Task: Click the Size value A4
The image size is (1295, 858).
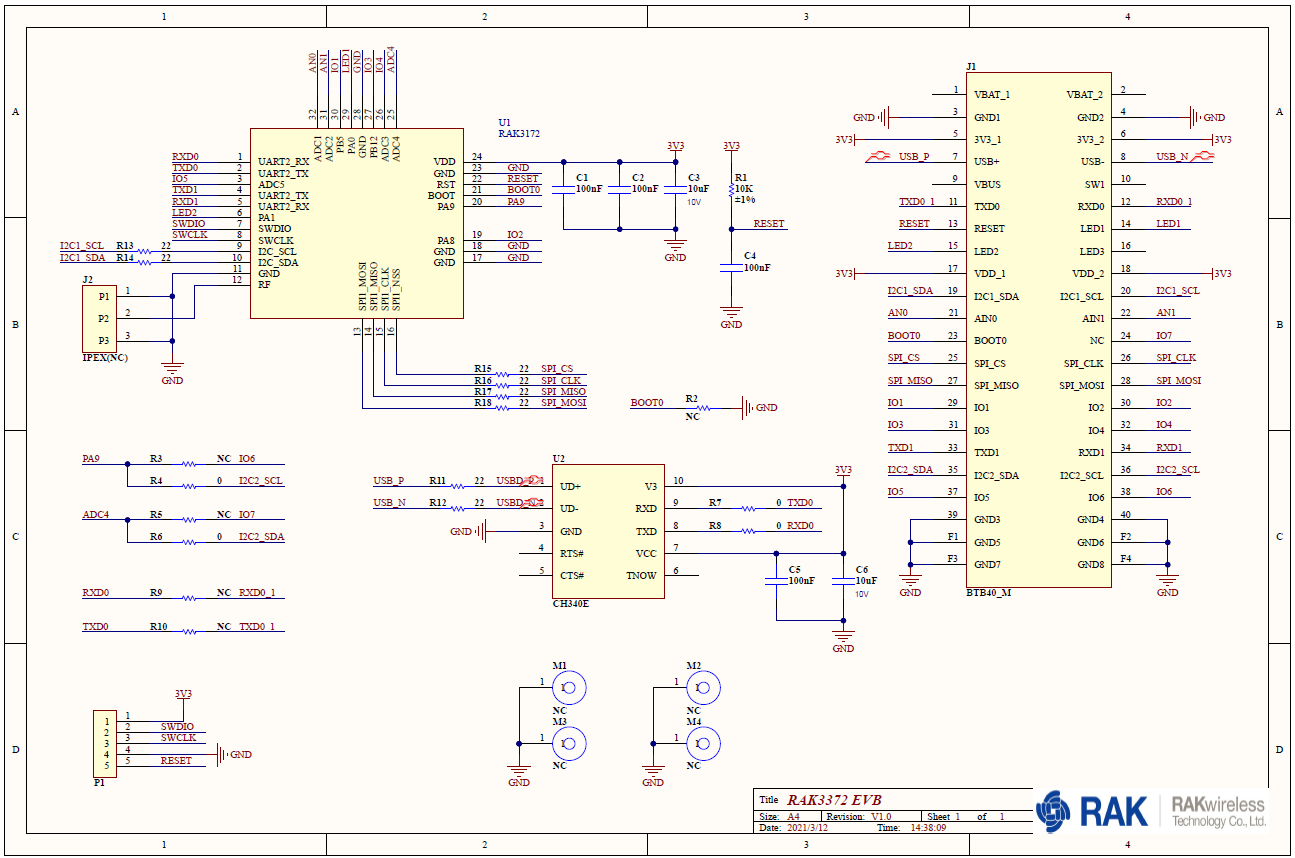Action: click(794, 817)
